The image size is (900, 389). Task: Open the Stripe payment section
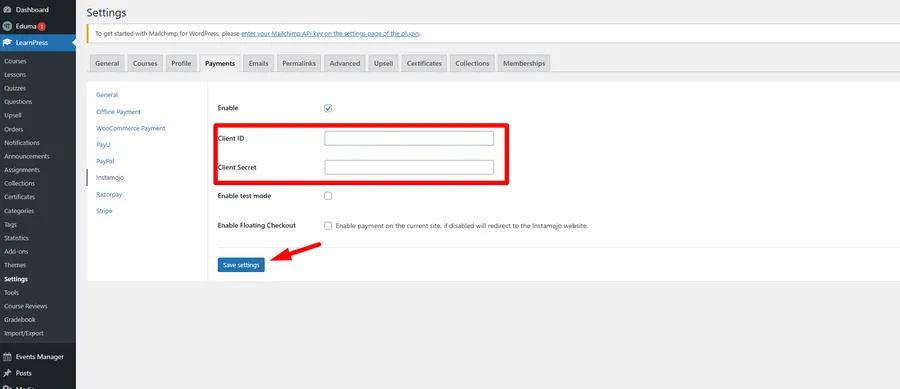coord(104,211)
